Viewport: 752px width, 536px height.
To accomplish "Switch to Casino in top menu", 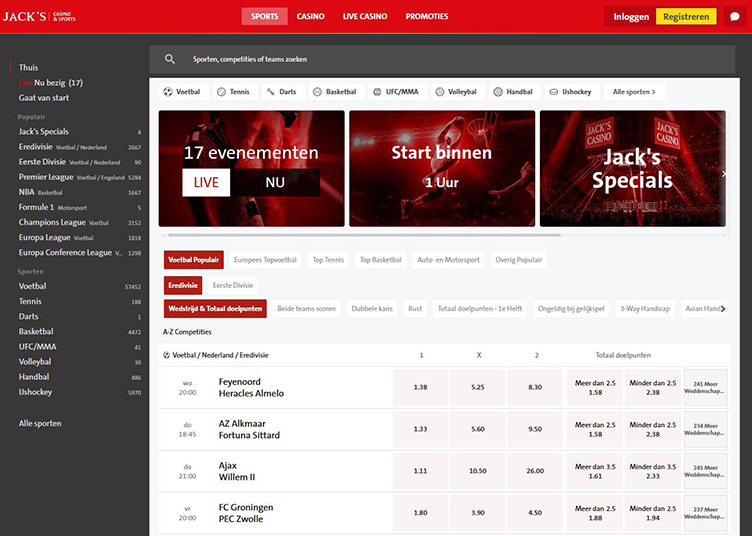I will [310, 16].
